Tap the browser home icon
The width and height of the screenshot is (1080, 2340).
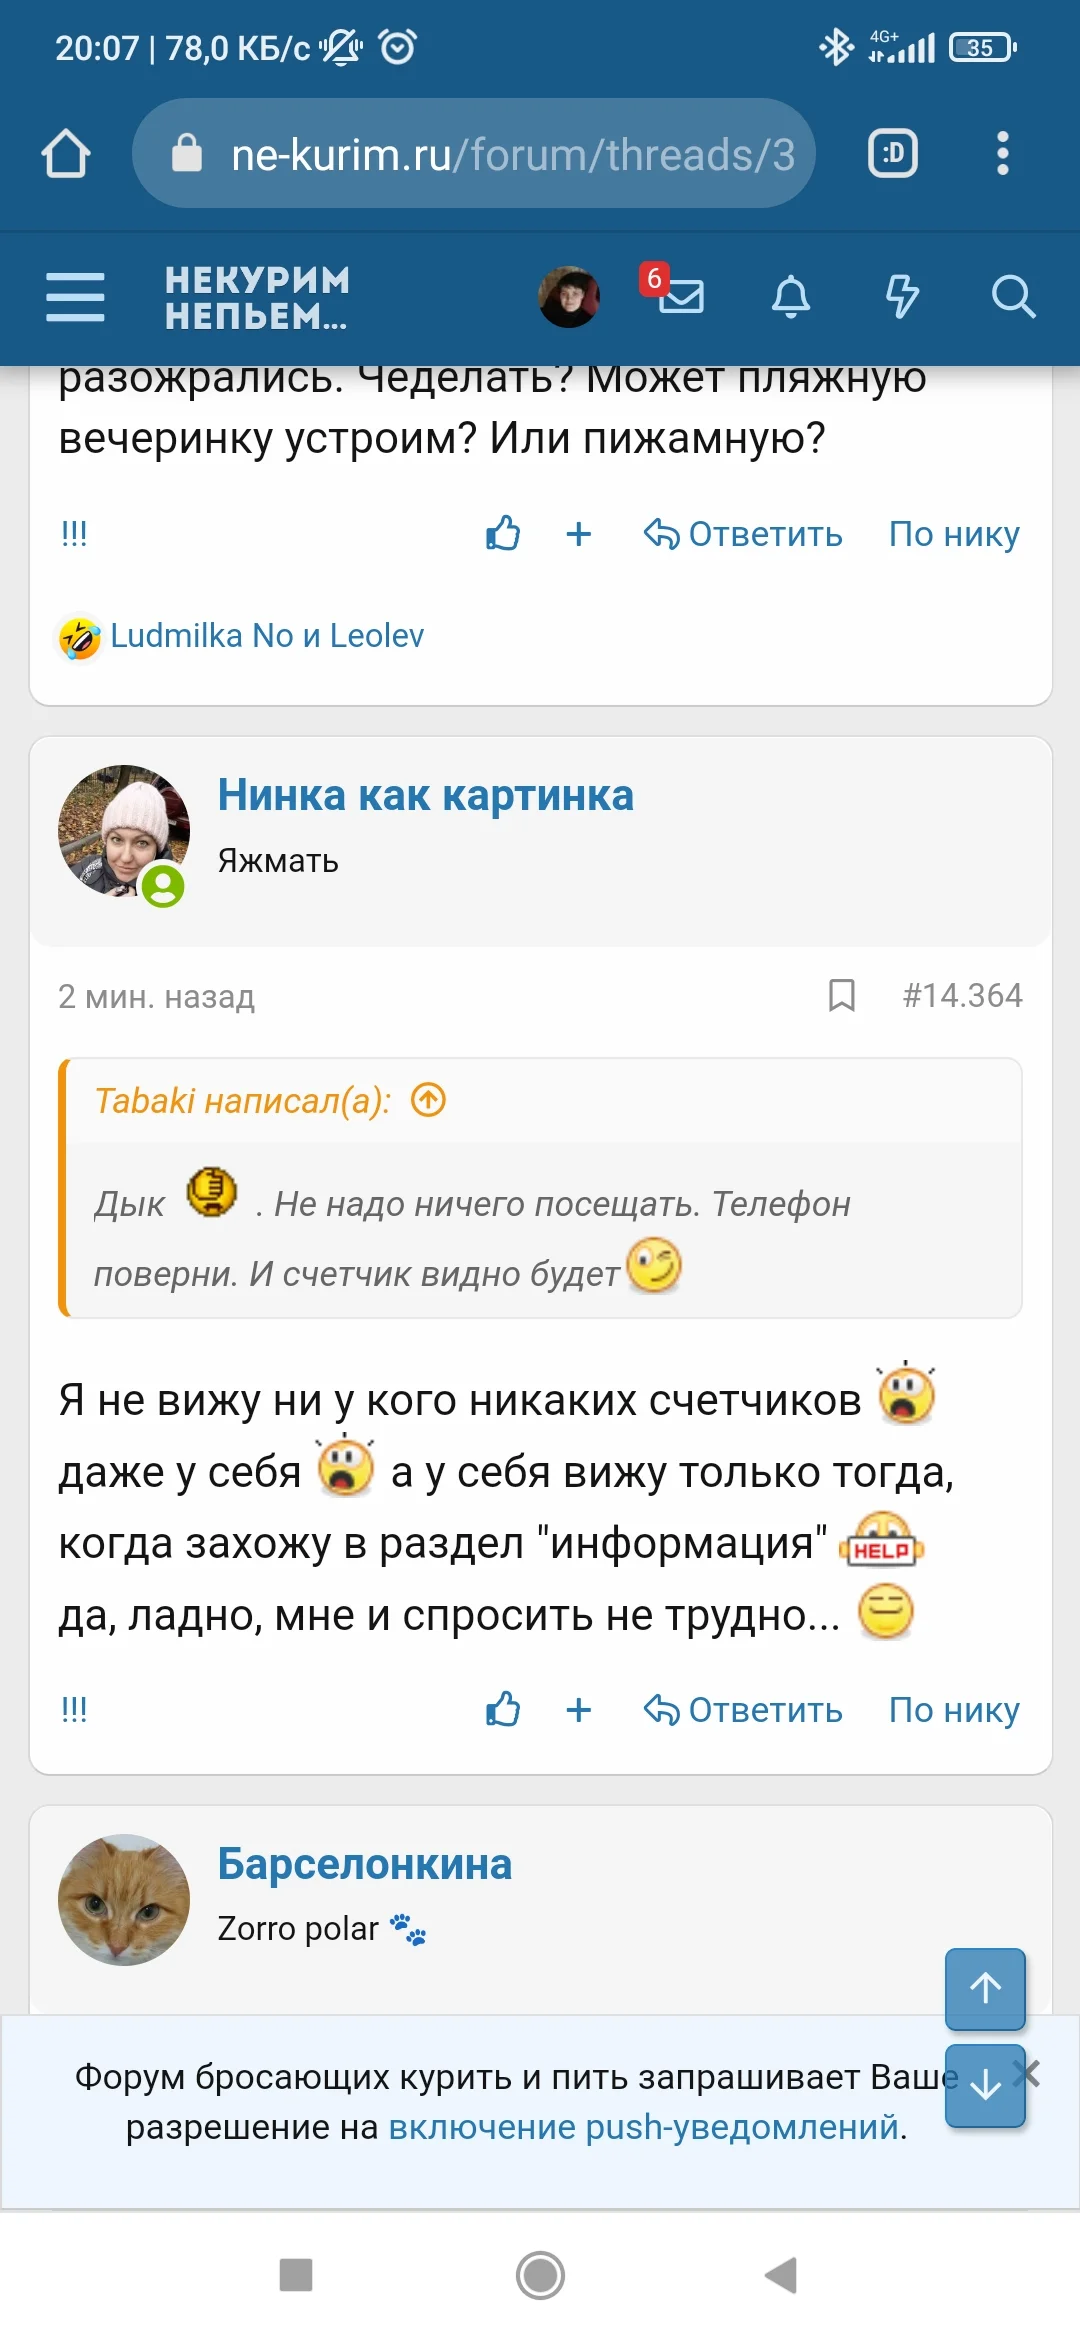coord(66,154)
